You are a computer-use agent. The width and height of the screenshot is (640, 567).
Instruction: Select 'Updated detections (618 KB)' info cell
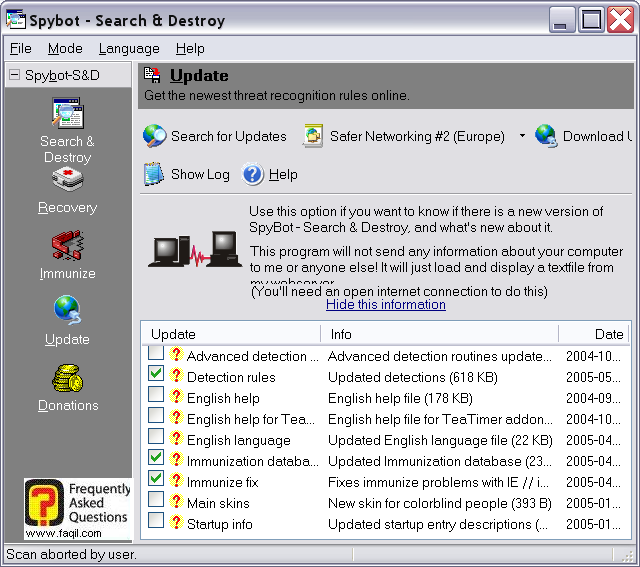coord(413,377)
